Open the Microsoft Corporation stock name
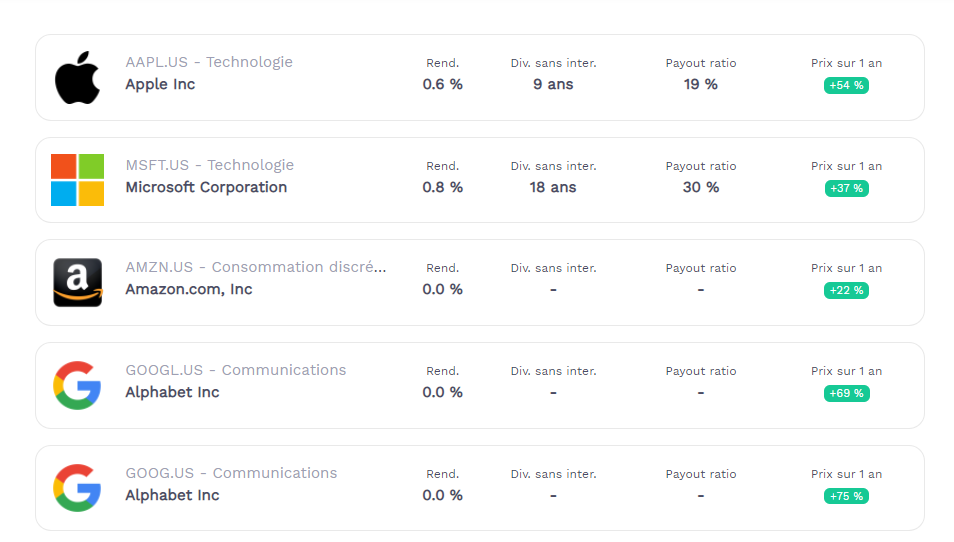Image resolution: width=954 pixels, height=542 pixels. (206, 187)
